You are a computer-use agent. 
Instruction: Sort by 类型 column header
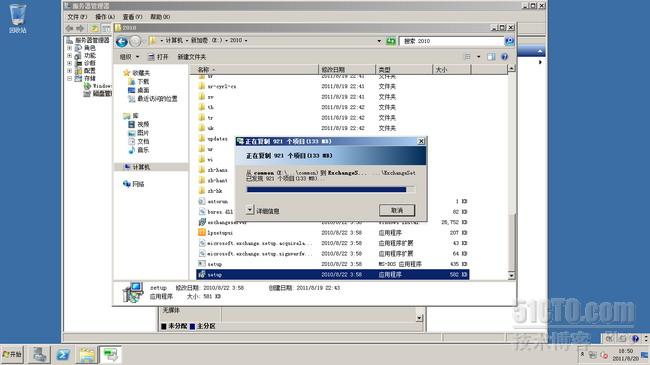click(403, 70)
